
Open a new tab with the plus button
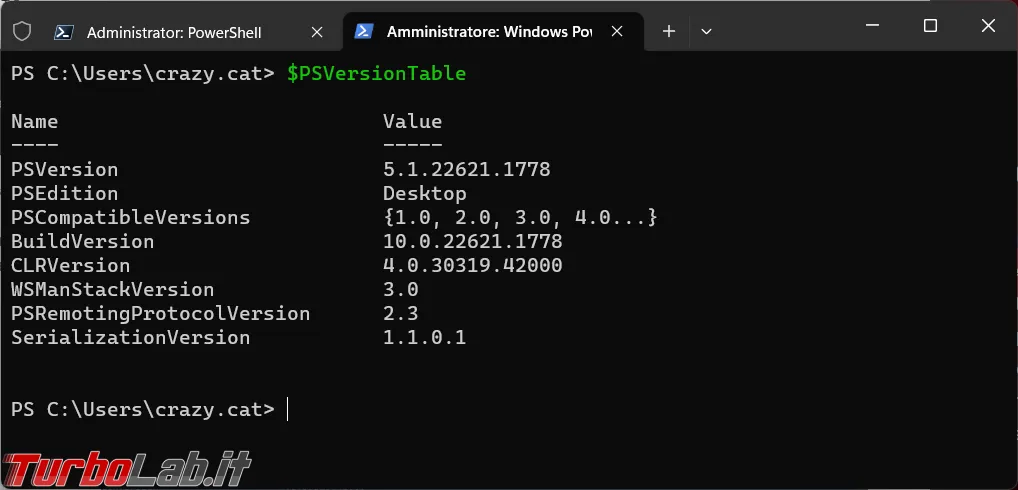669,31
